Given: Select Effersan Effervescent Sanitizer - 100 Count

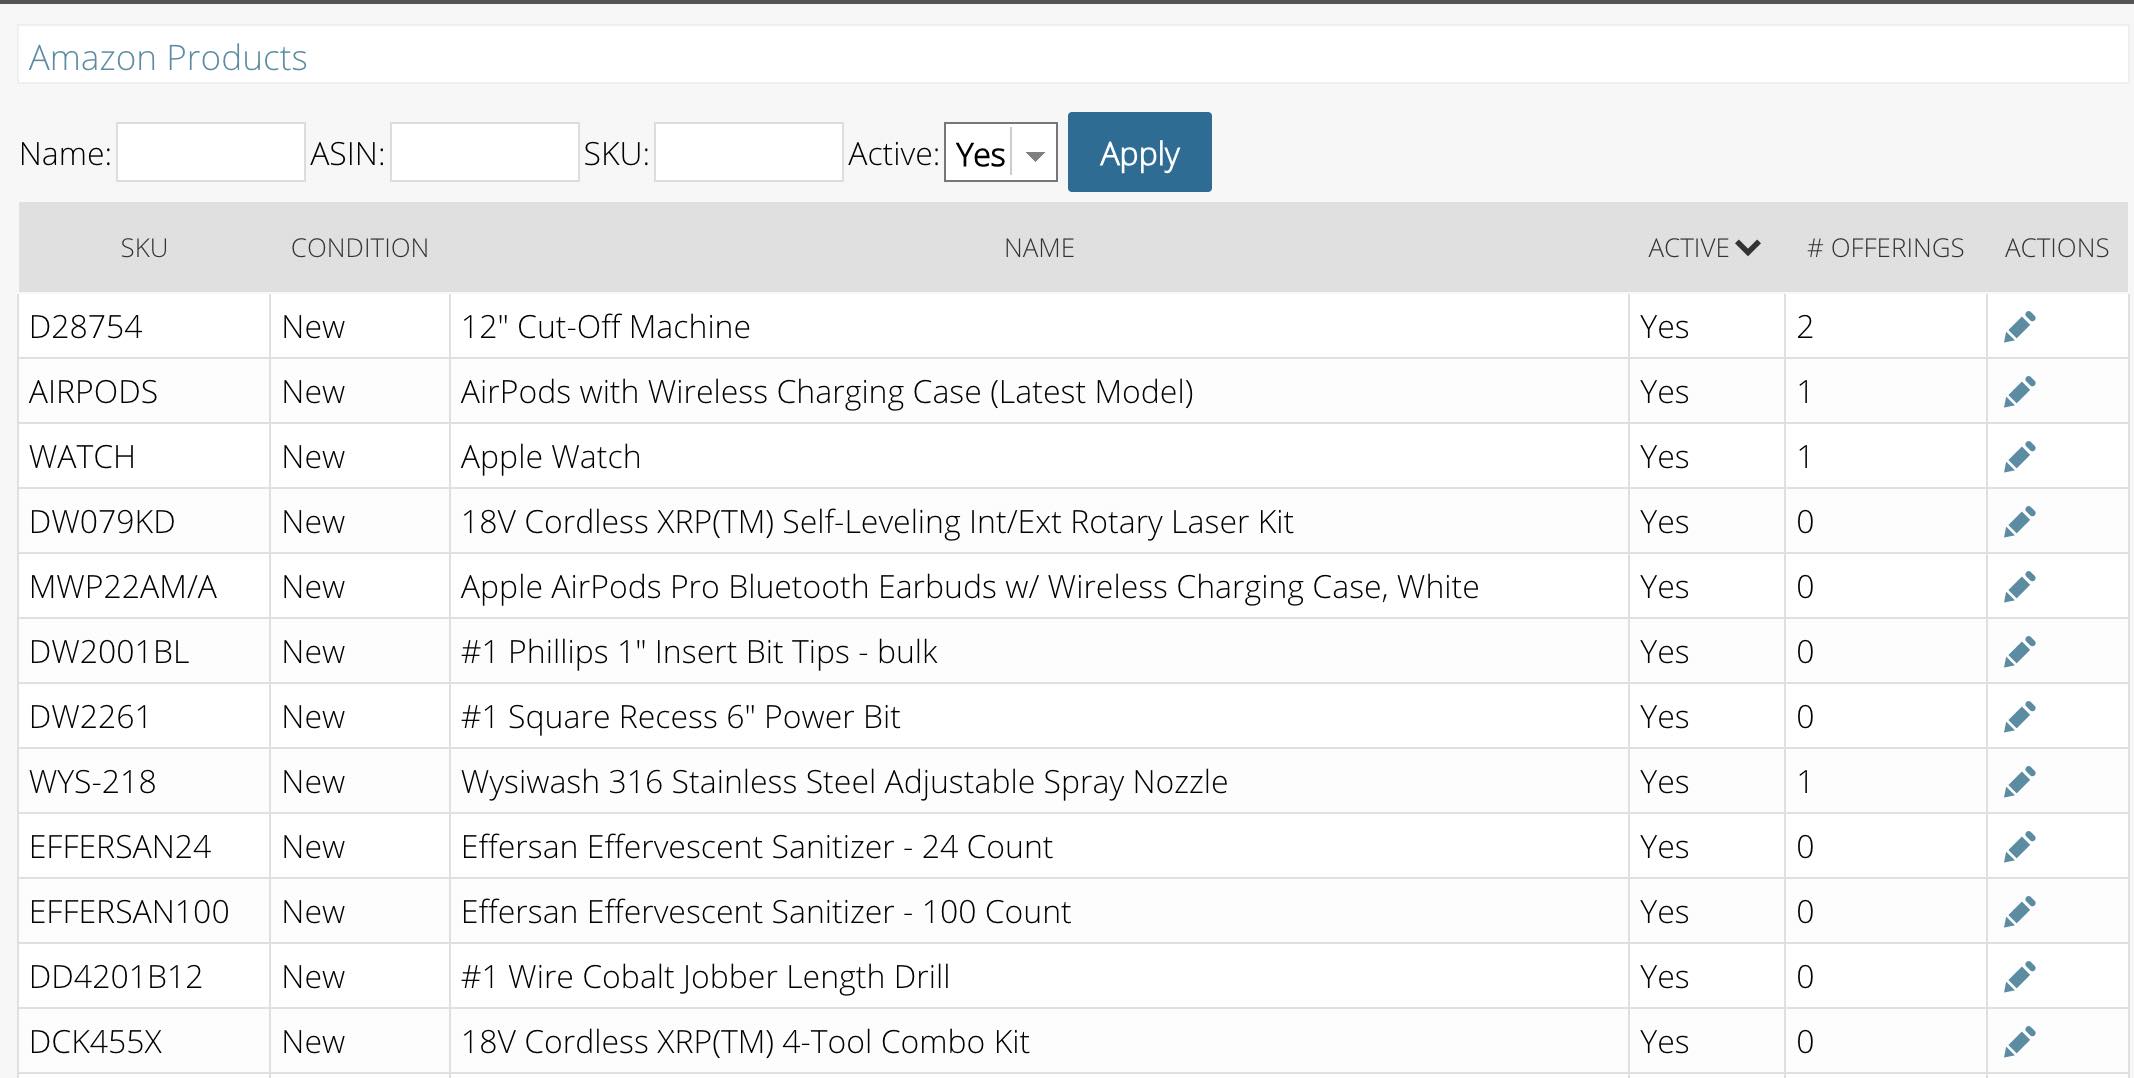Looking at the screenshot, I should tap(765, 912).
